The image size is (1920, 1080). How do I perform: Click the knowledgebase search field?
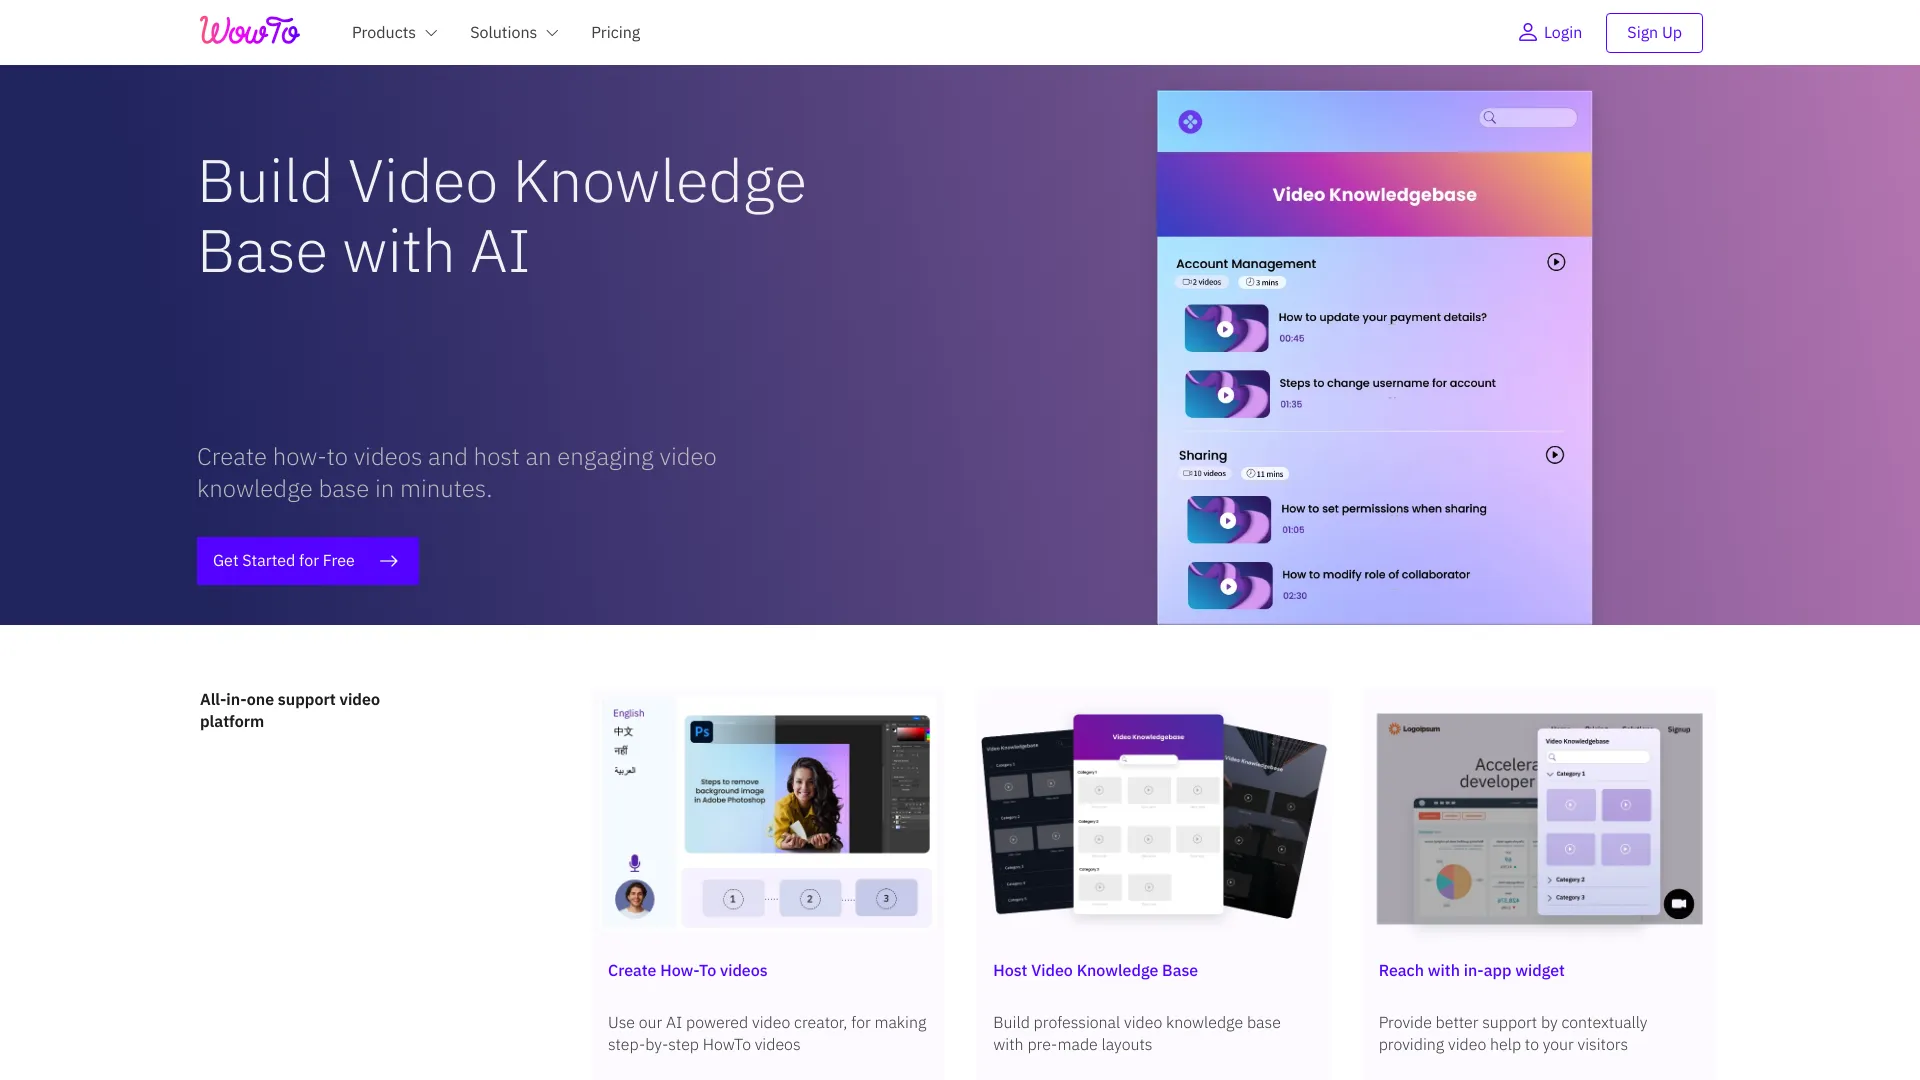pos(1528,118)
